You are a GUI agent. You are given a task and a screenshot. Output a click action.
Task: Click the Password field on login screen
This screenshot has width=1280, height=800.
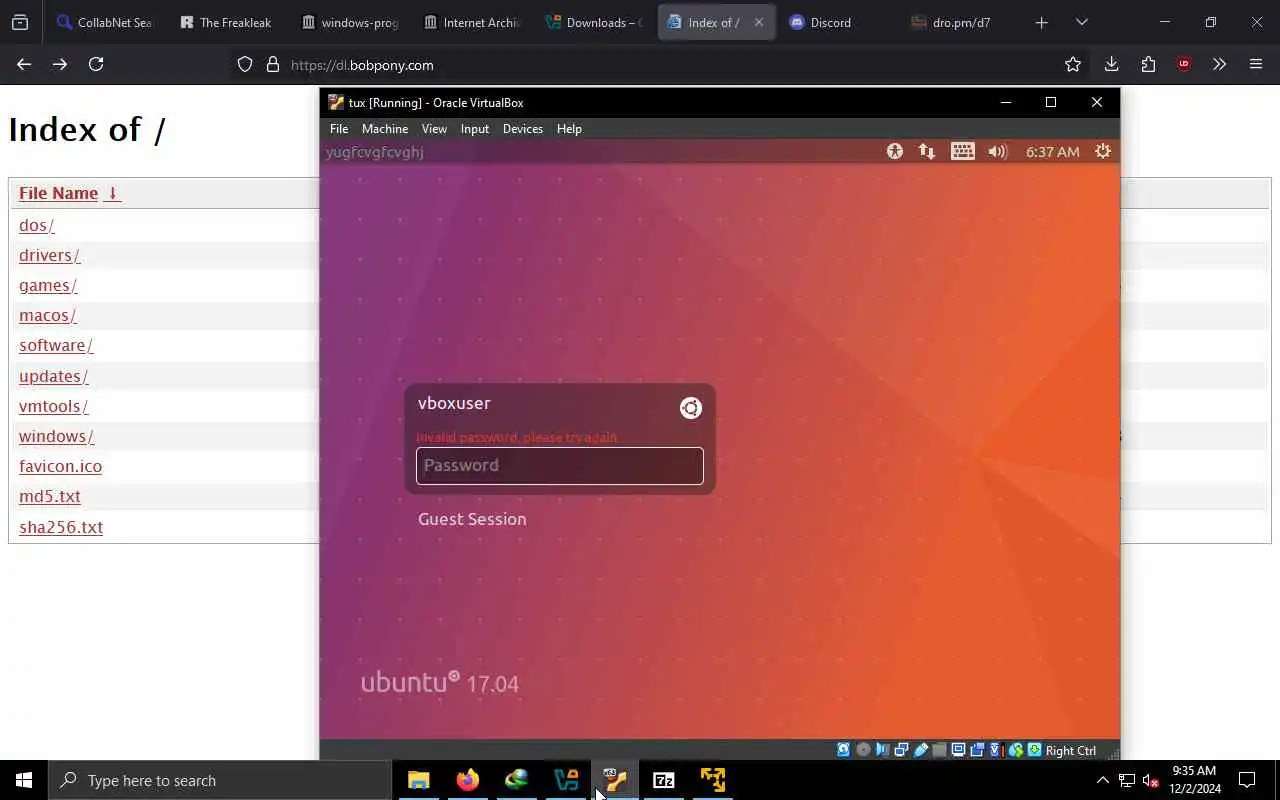point(560,465)
